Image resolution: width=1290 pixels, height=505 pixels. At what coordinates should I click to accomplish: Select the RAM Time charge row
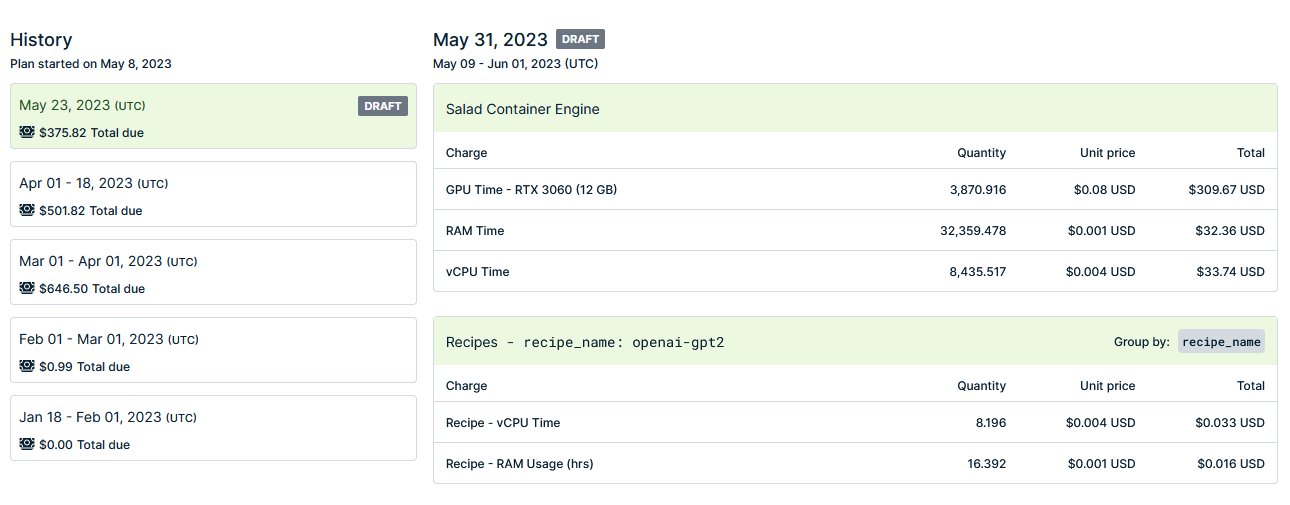(855, 230)
